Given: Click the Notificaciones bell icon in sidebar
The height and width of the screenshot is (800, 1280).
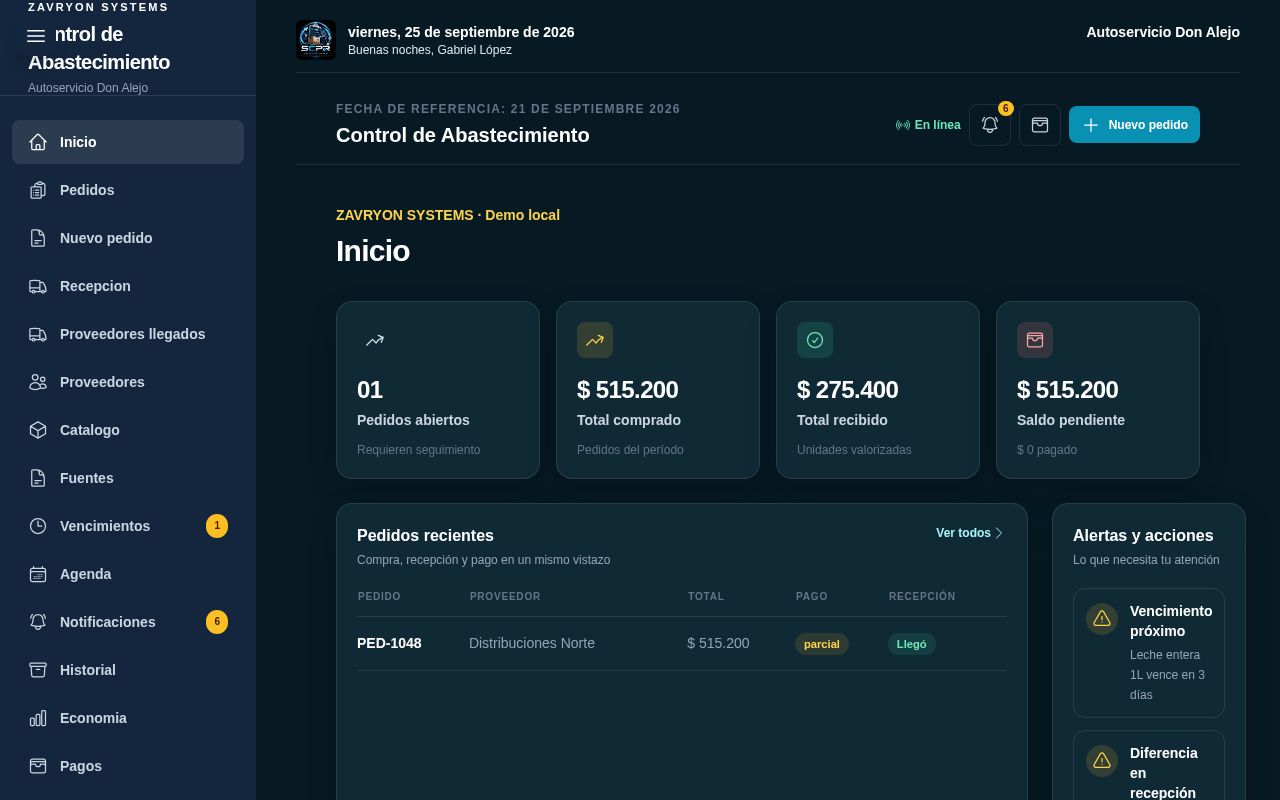Looking at the screenshot, I should point(38,622).
